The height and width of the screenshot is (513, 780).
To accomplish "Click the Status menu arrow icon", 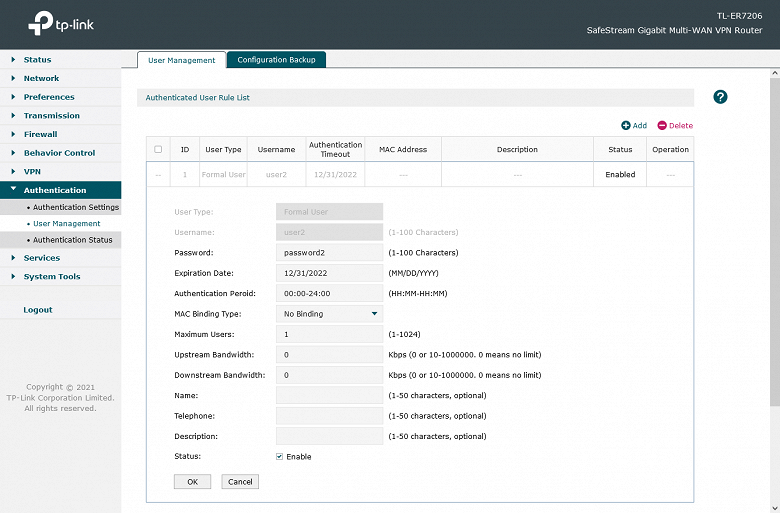I will tap(13, 59).
